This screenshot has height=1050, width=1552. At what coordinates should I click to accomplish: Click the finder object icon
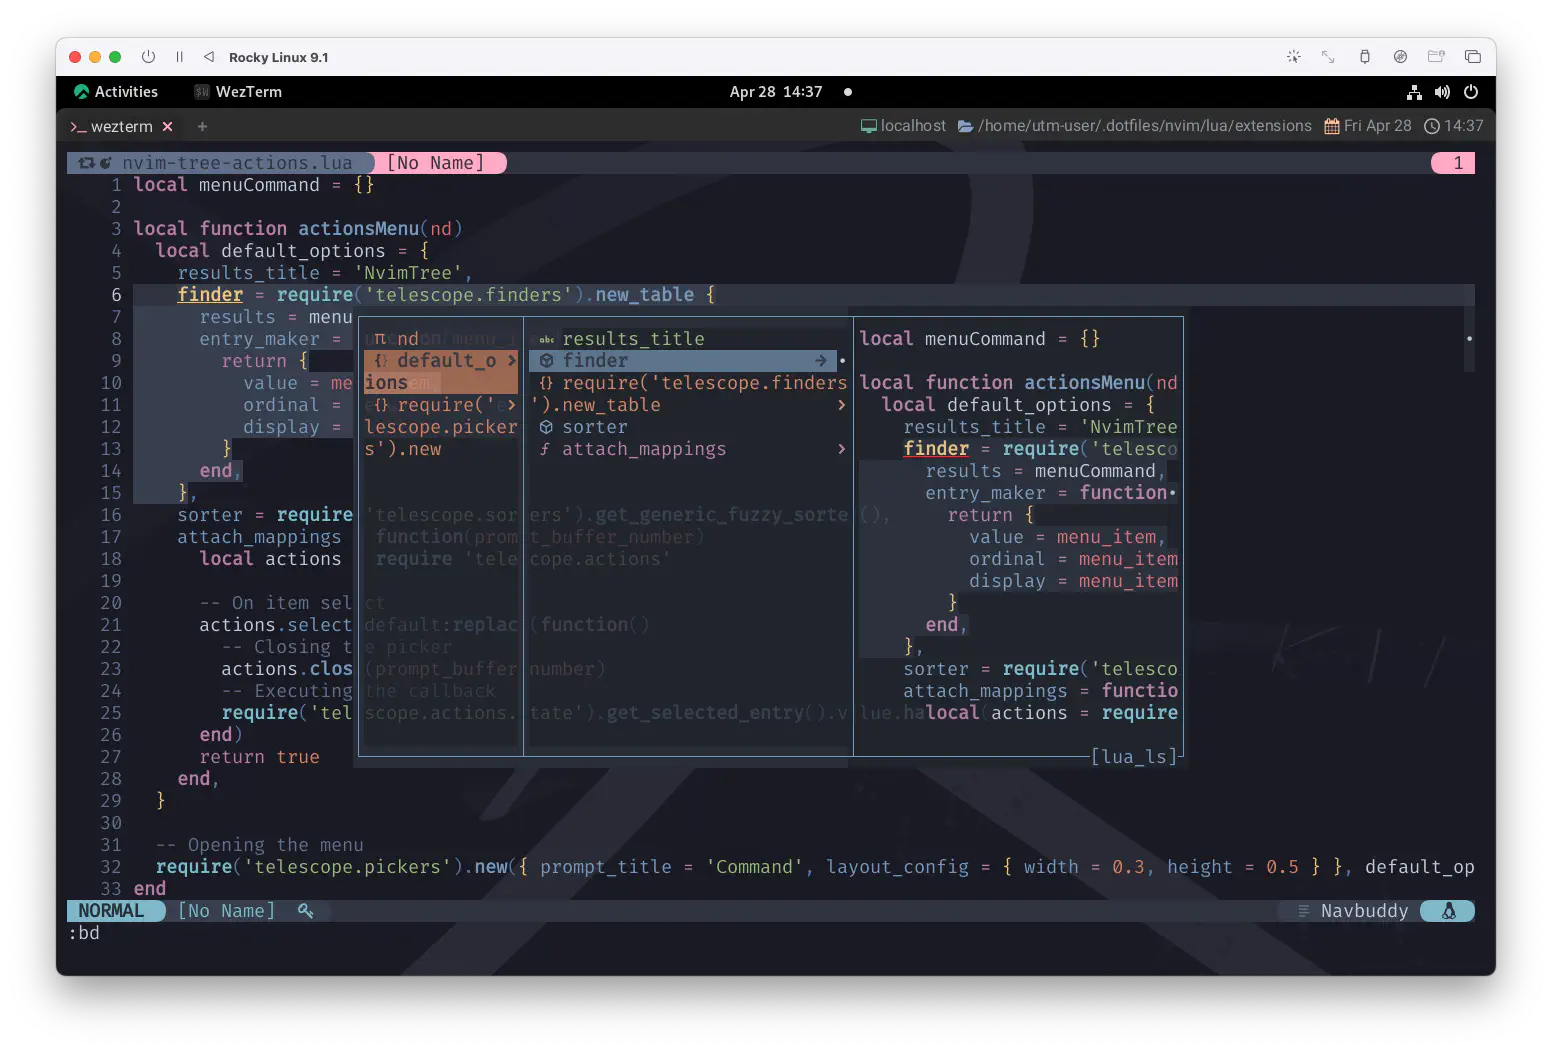546,361
